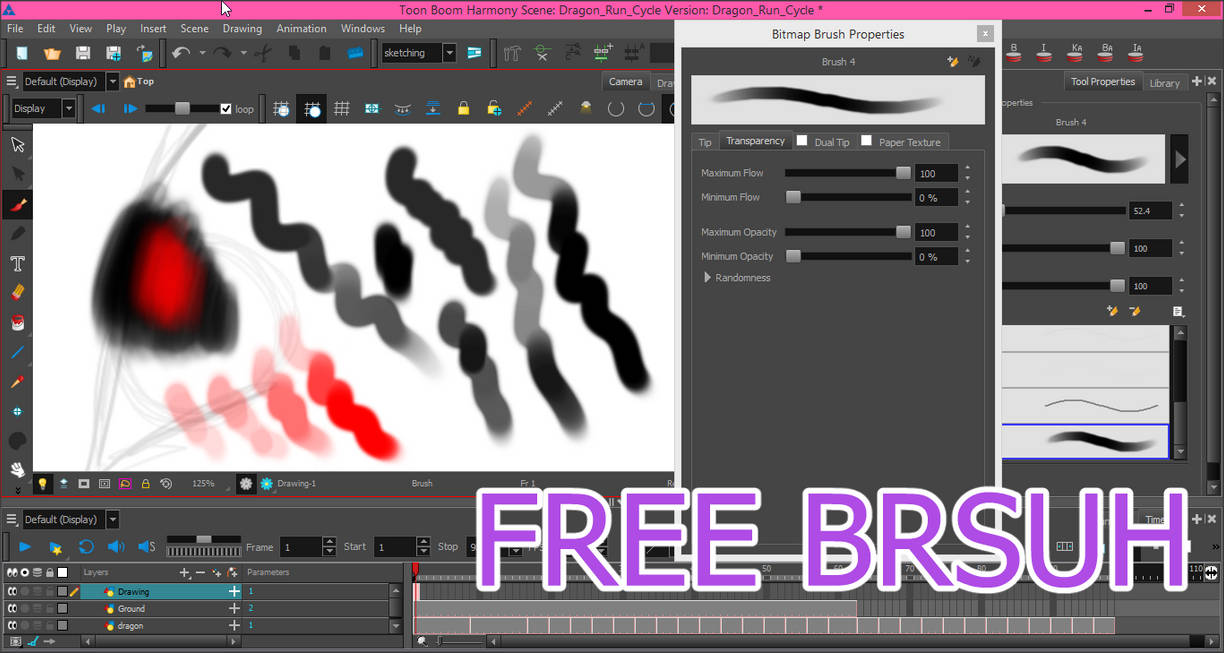Activate the Line tool
The image size is (1224, 653).
click(17, 352)
